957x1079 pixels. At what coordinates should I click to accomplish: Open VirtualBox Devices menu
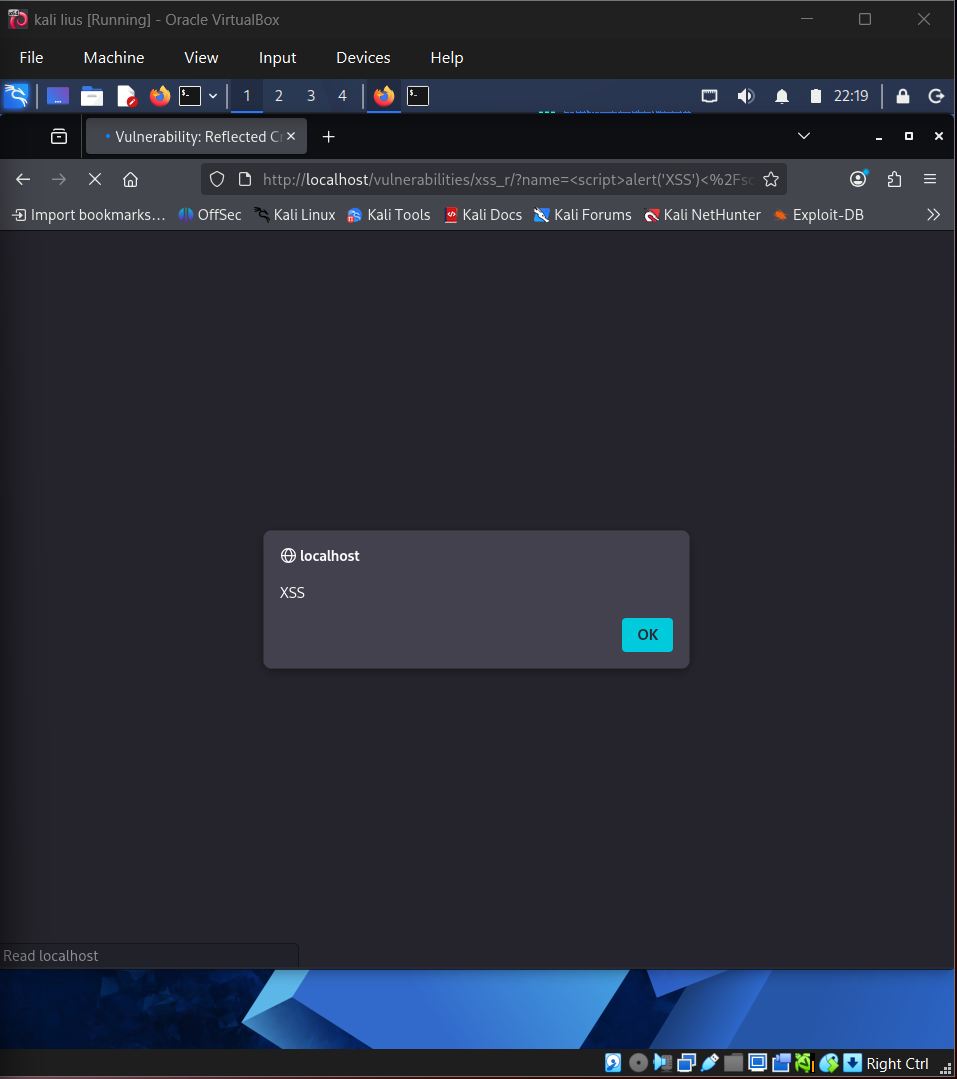click(363, 58)
